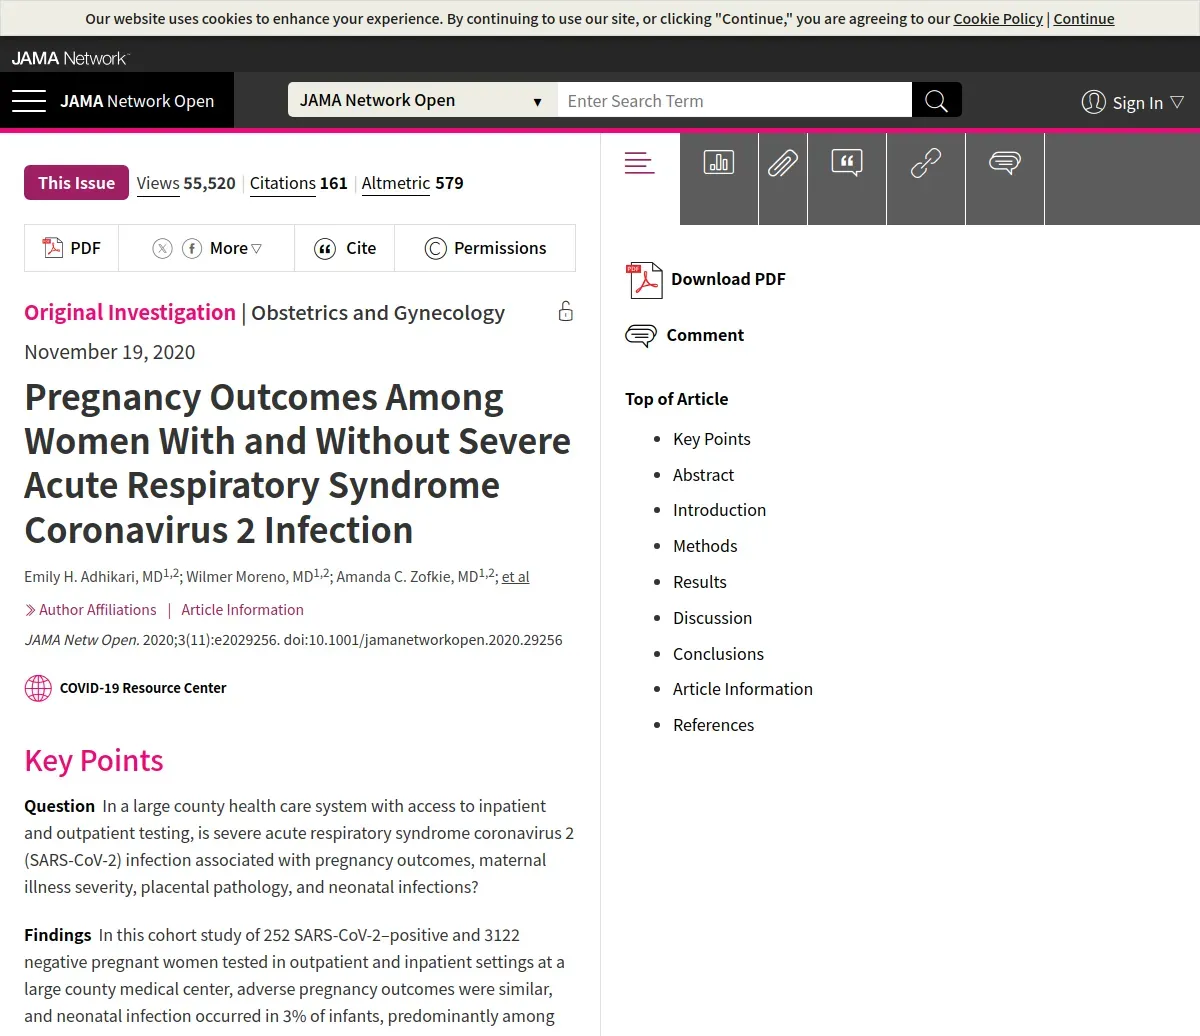View the Views 55,520 metric

tap(186, 183)
